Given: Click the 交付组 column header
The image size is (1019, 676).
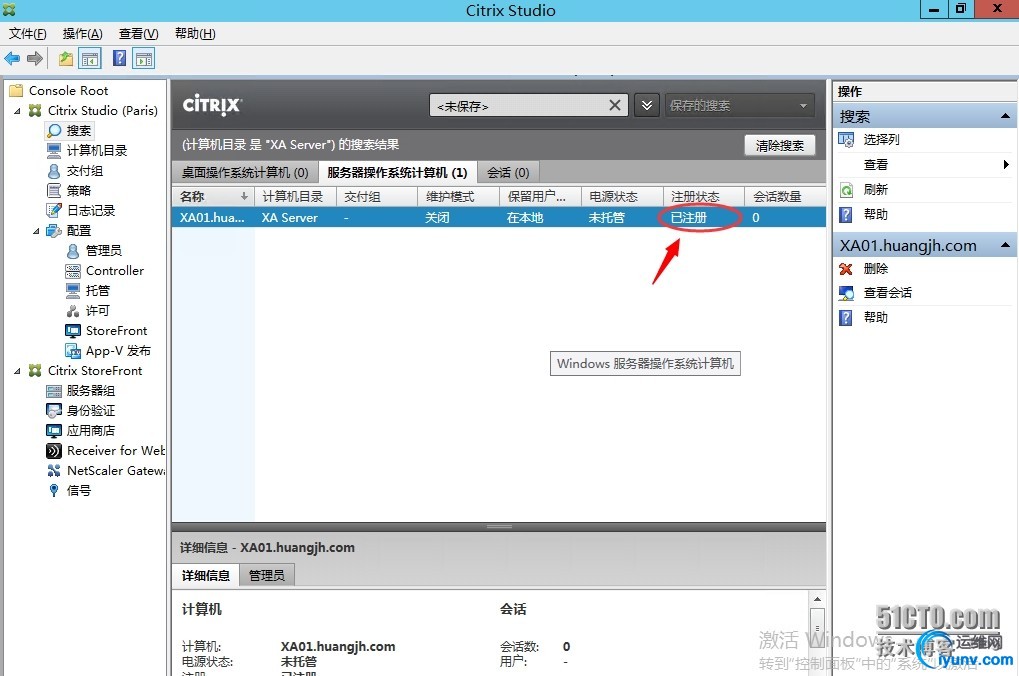Looking at the screenshot, I should click(x=377, y=196).
